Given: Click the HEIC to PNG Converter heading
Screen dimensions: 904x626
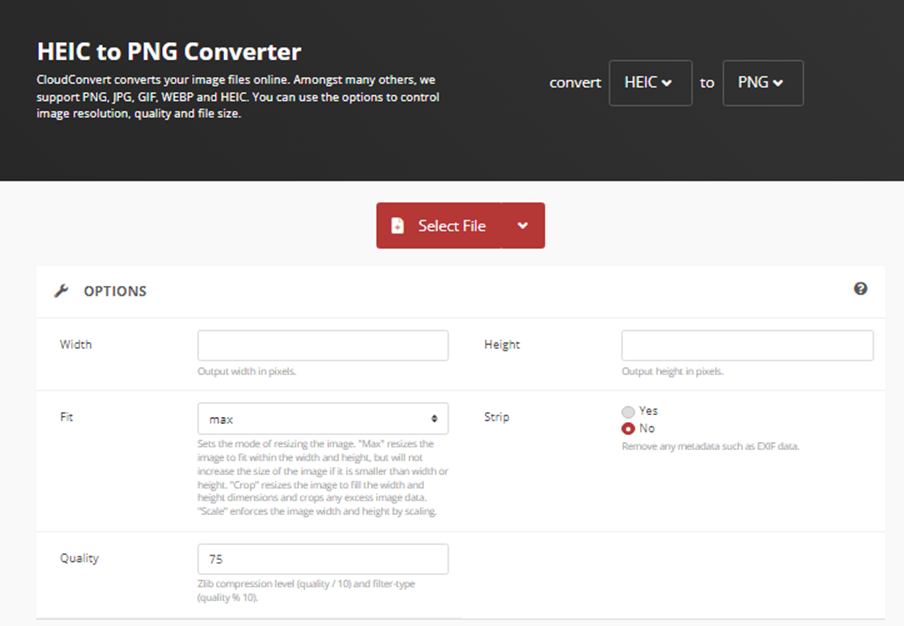Looking at the screenshot, I should (169, 52).
